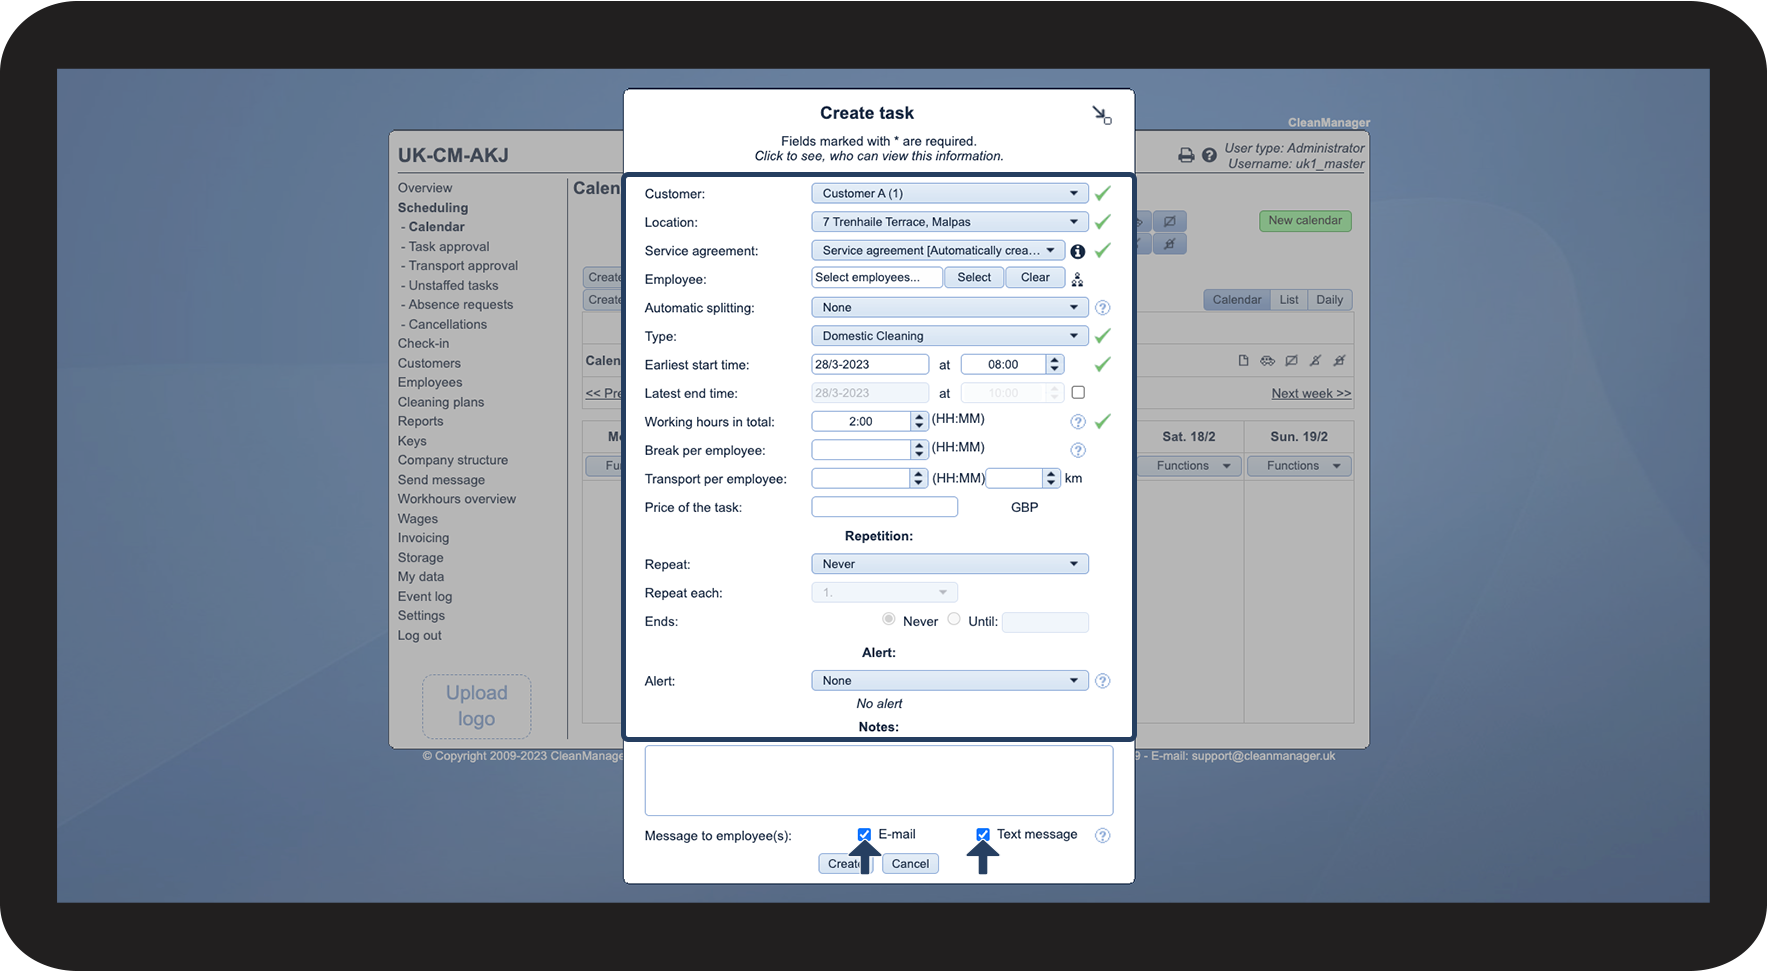
Task: Open Invoicing in sidebar menu
Action: [423, 538]
